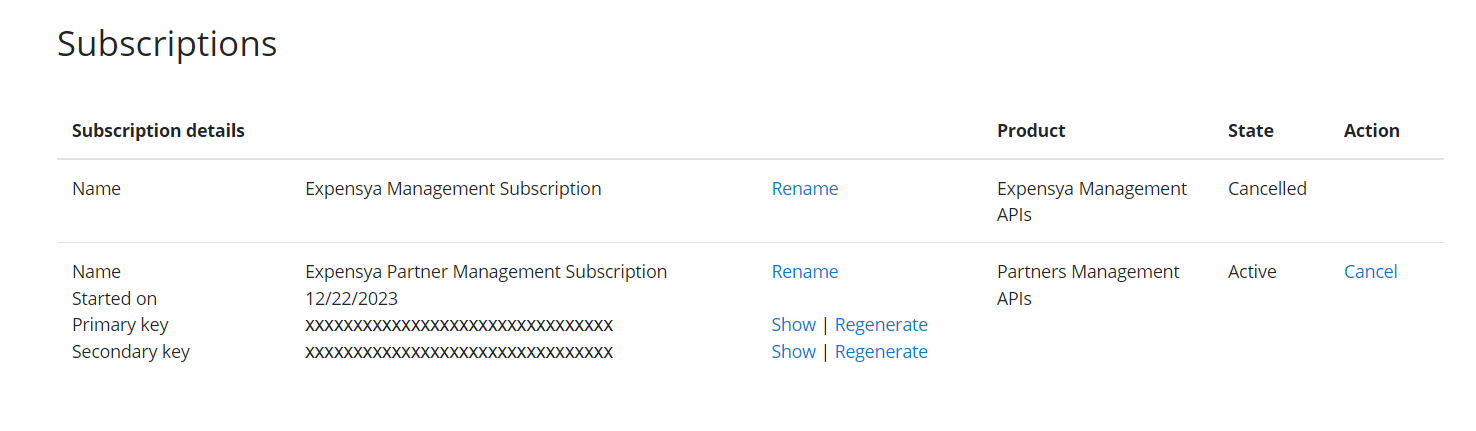
Task: Click the Expensya Management APIs product cell
Action: (1091, 201)
